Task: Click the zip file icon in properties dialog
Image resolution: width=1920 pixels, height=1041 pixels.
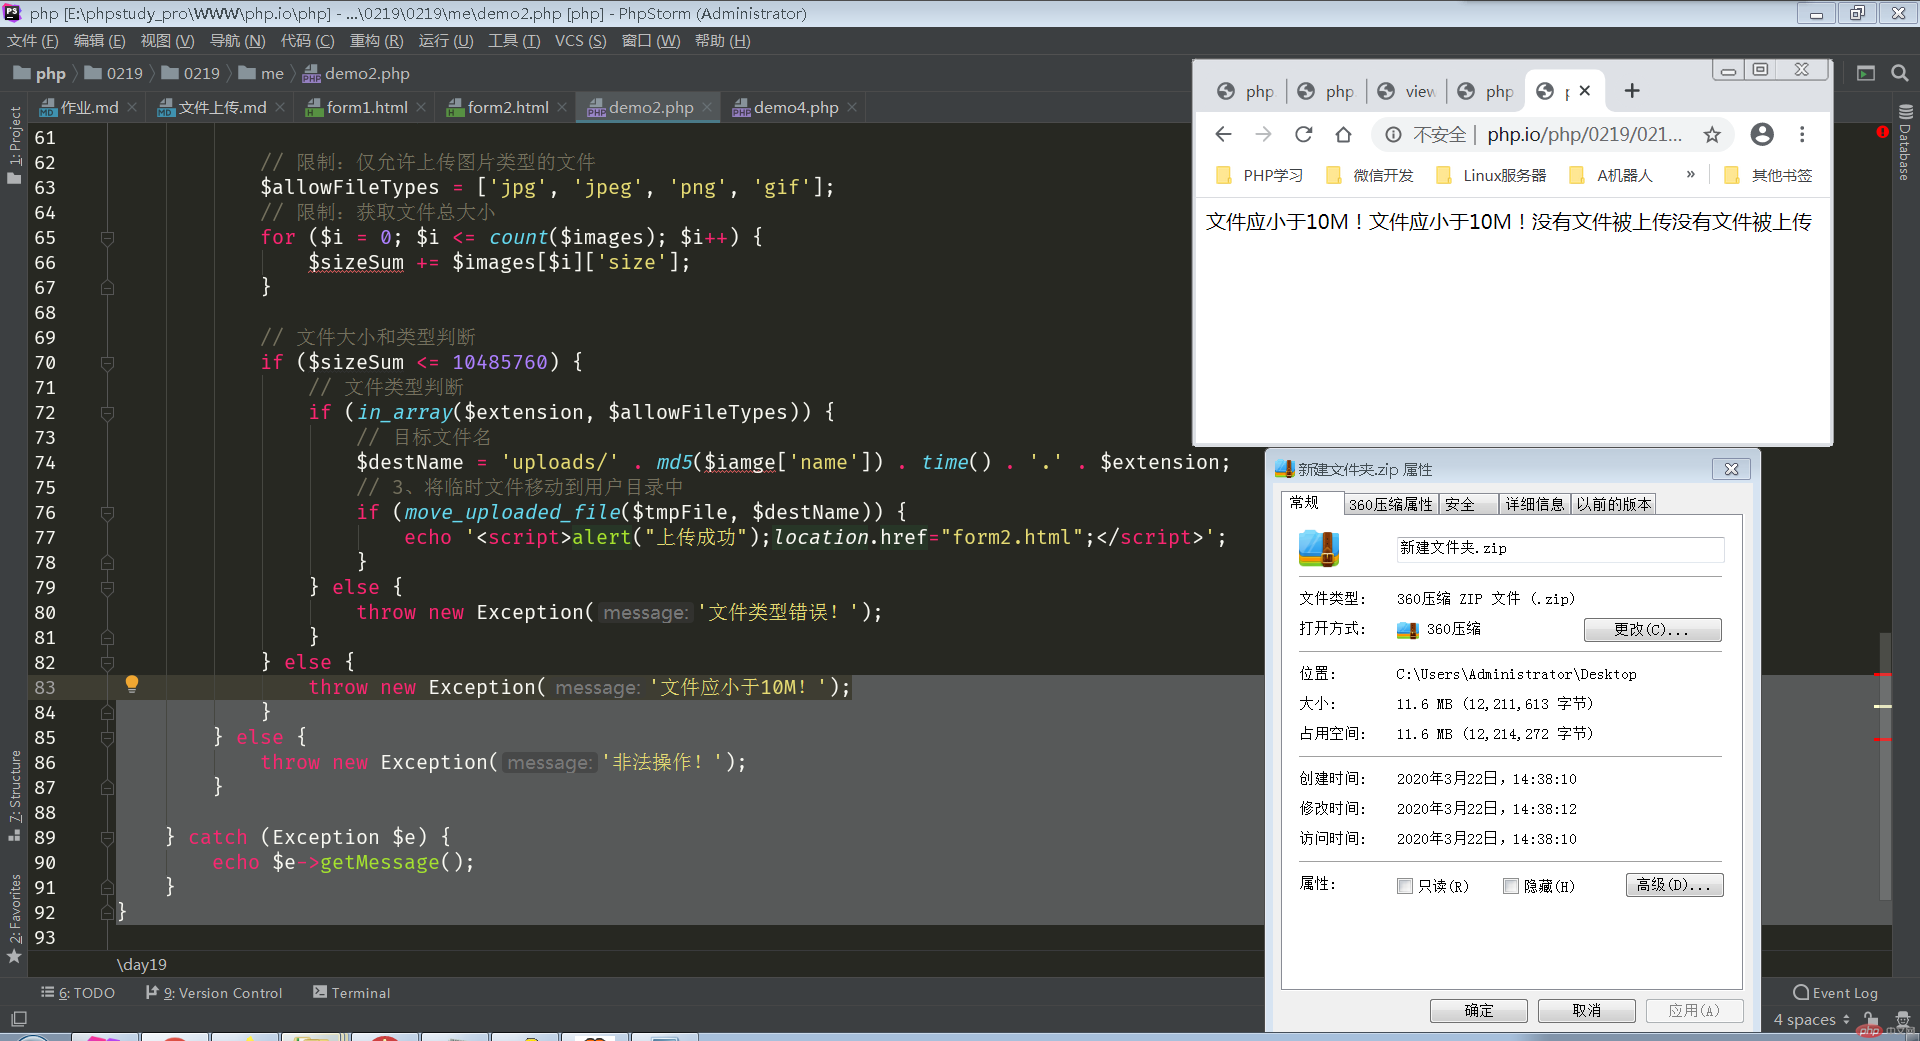Action: coord(1319,548)
